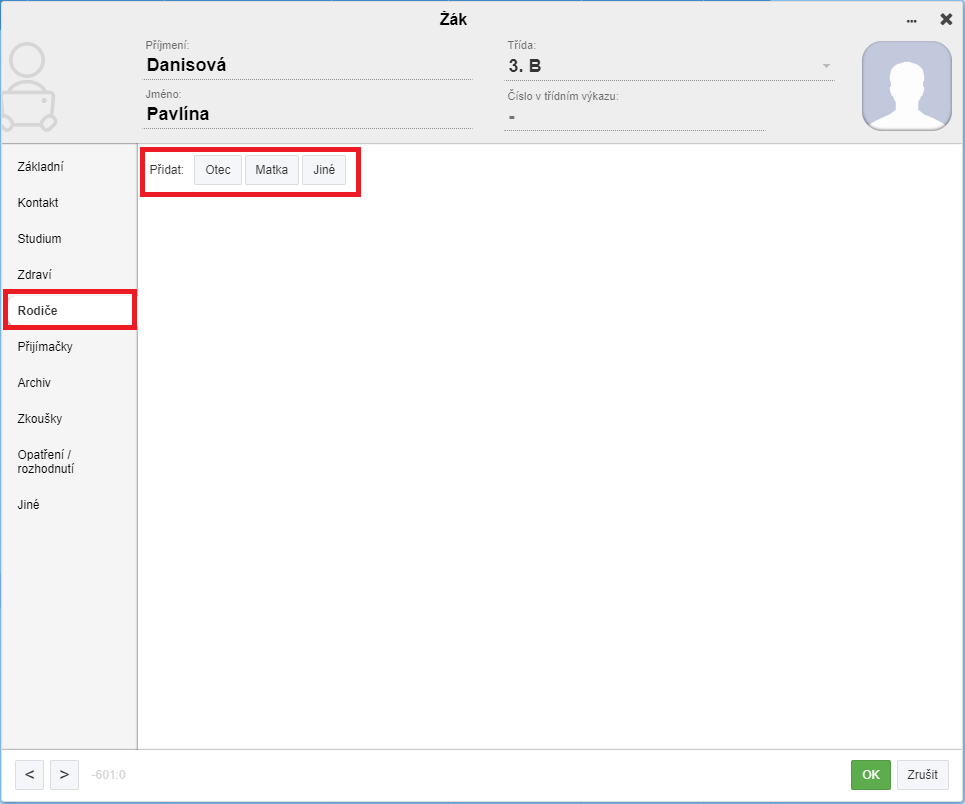
Task: Click the student profile photo placeholder
Action: pos(906,86)
